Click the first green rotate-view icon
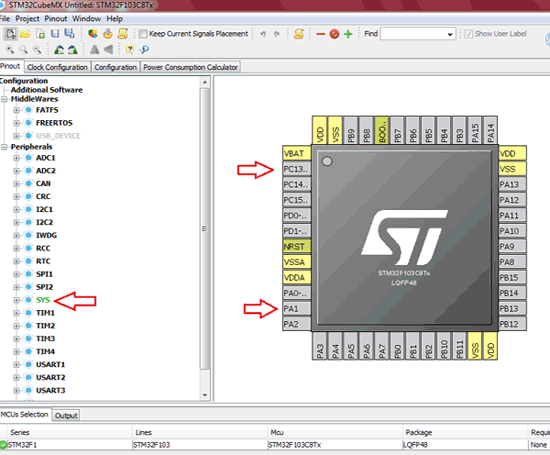The height and width of the screenshot is (455, 550). click(59, 49)
